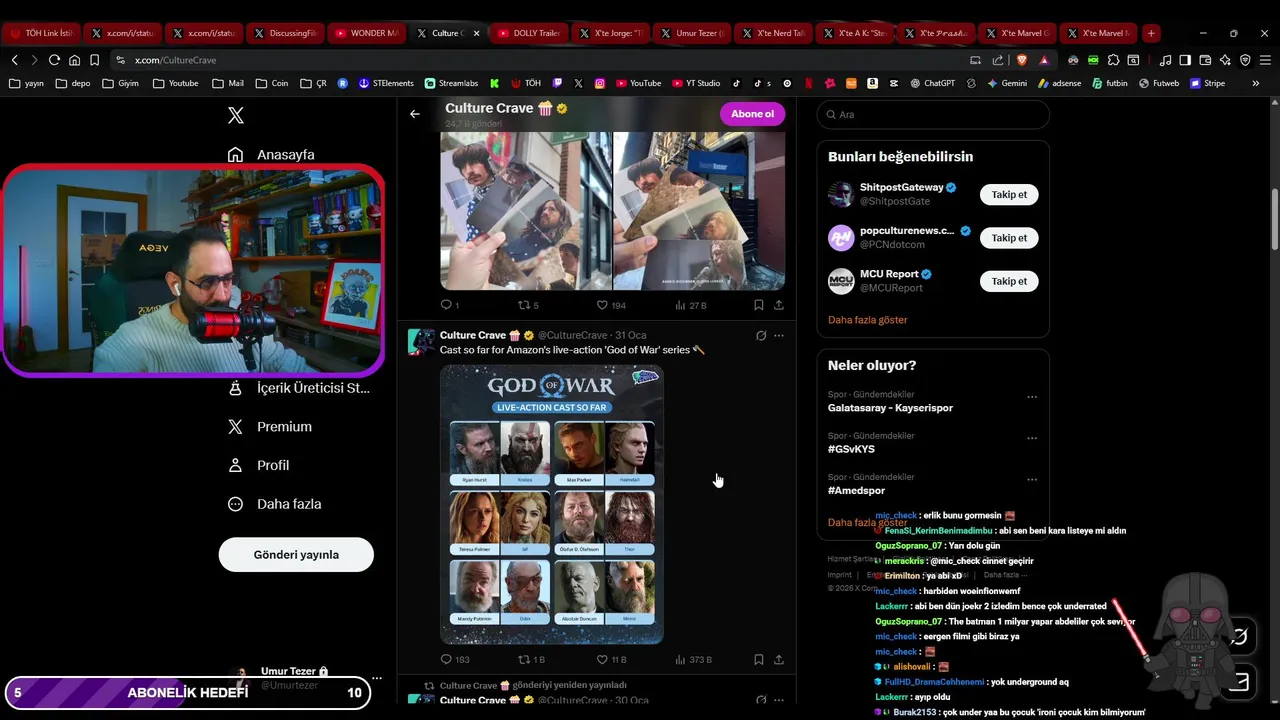1280x720 pixels.
Task: Click the browser home button
Action: coord(74,60)
